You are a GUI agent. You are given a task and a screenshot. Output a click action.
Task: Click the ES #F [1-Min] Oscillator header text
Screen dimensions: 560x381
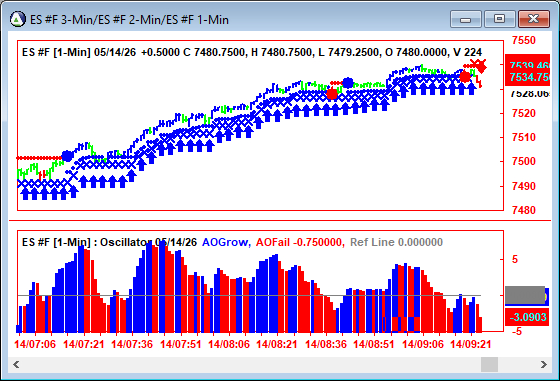click(109, 242)
